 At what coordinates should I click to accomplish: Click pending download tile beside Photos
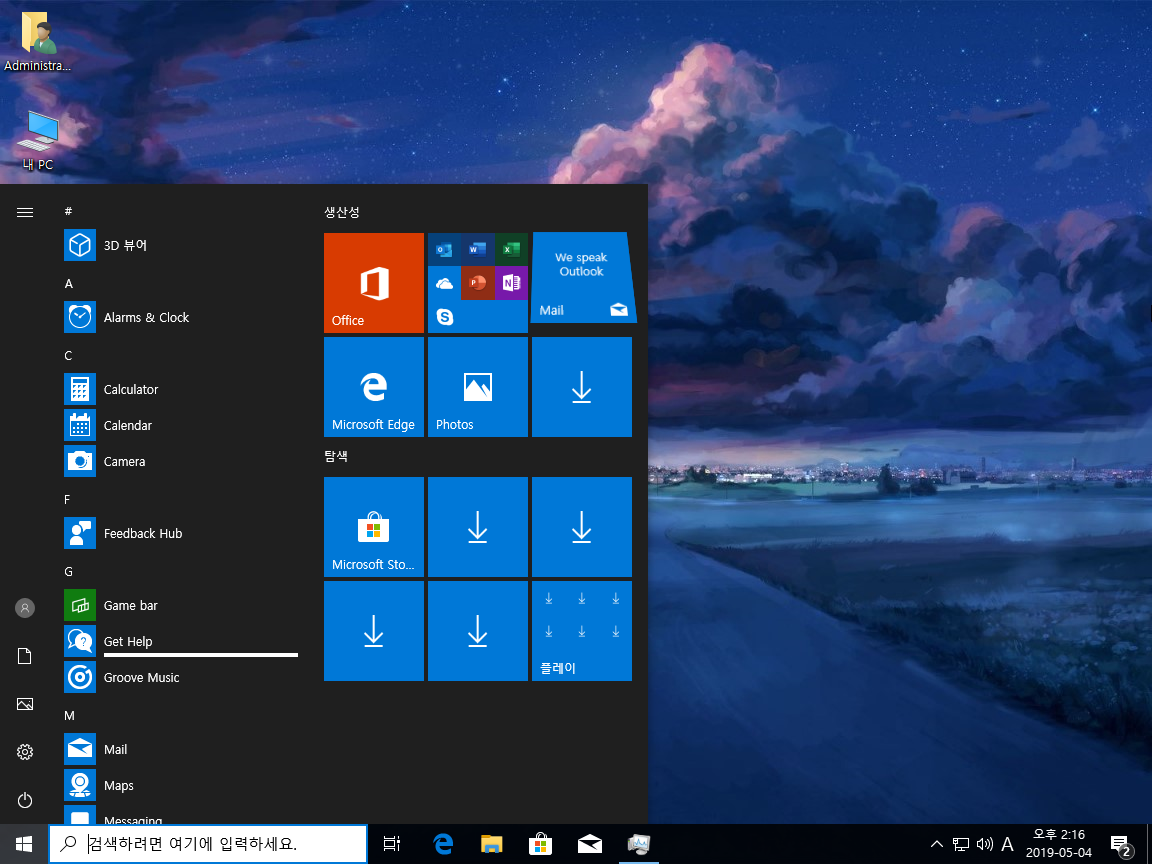582,387
